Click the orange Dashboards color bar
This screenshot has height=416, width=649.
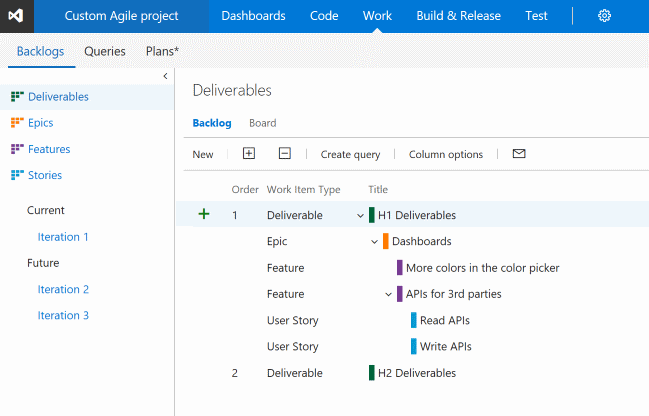tap(385, 241)
